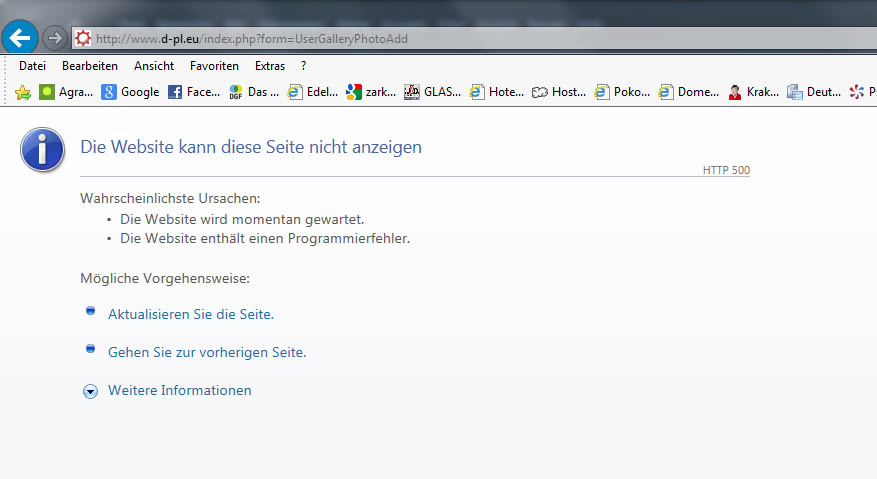Open the Datei menu

(32, 66)
